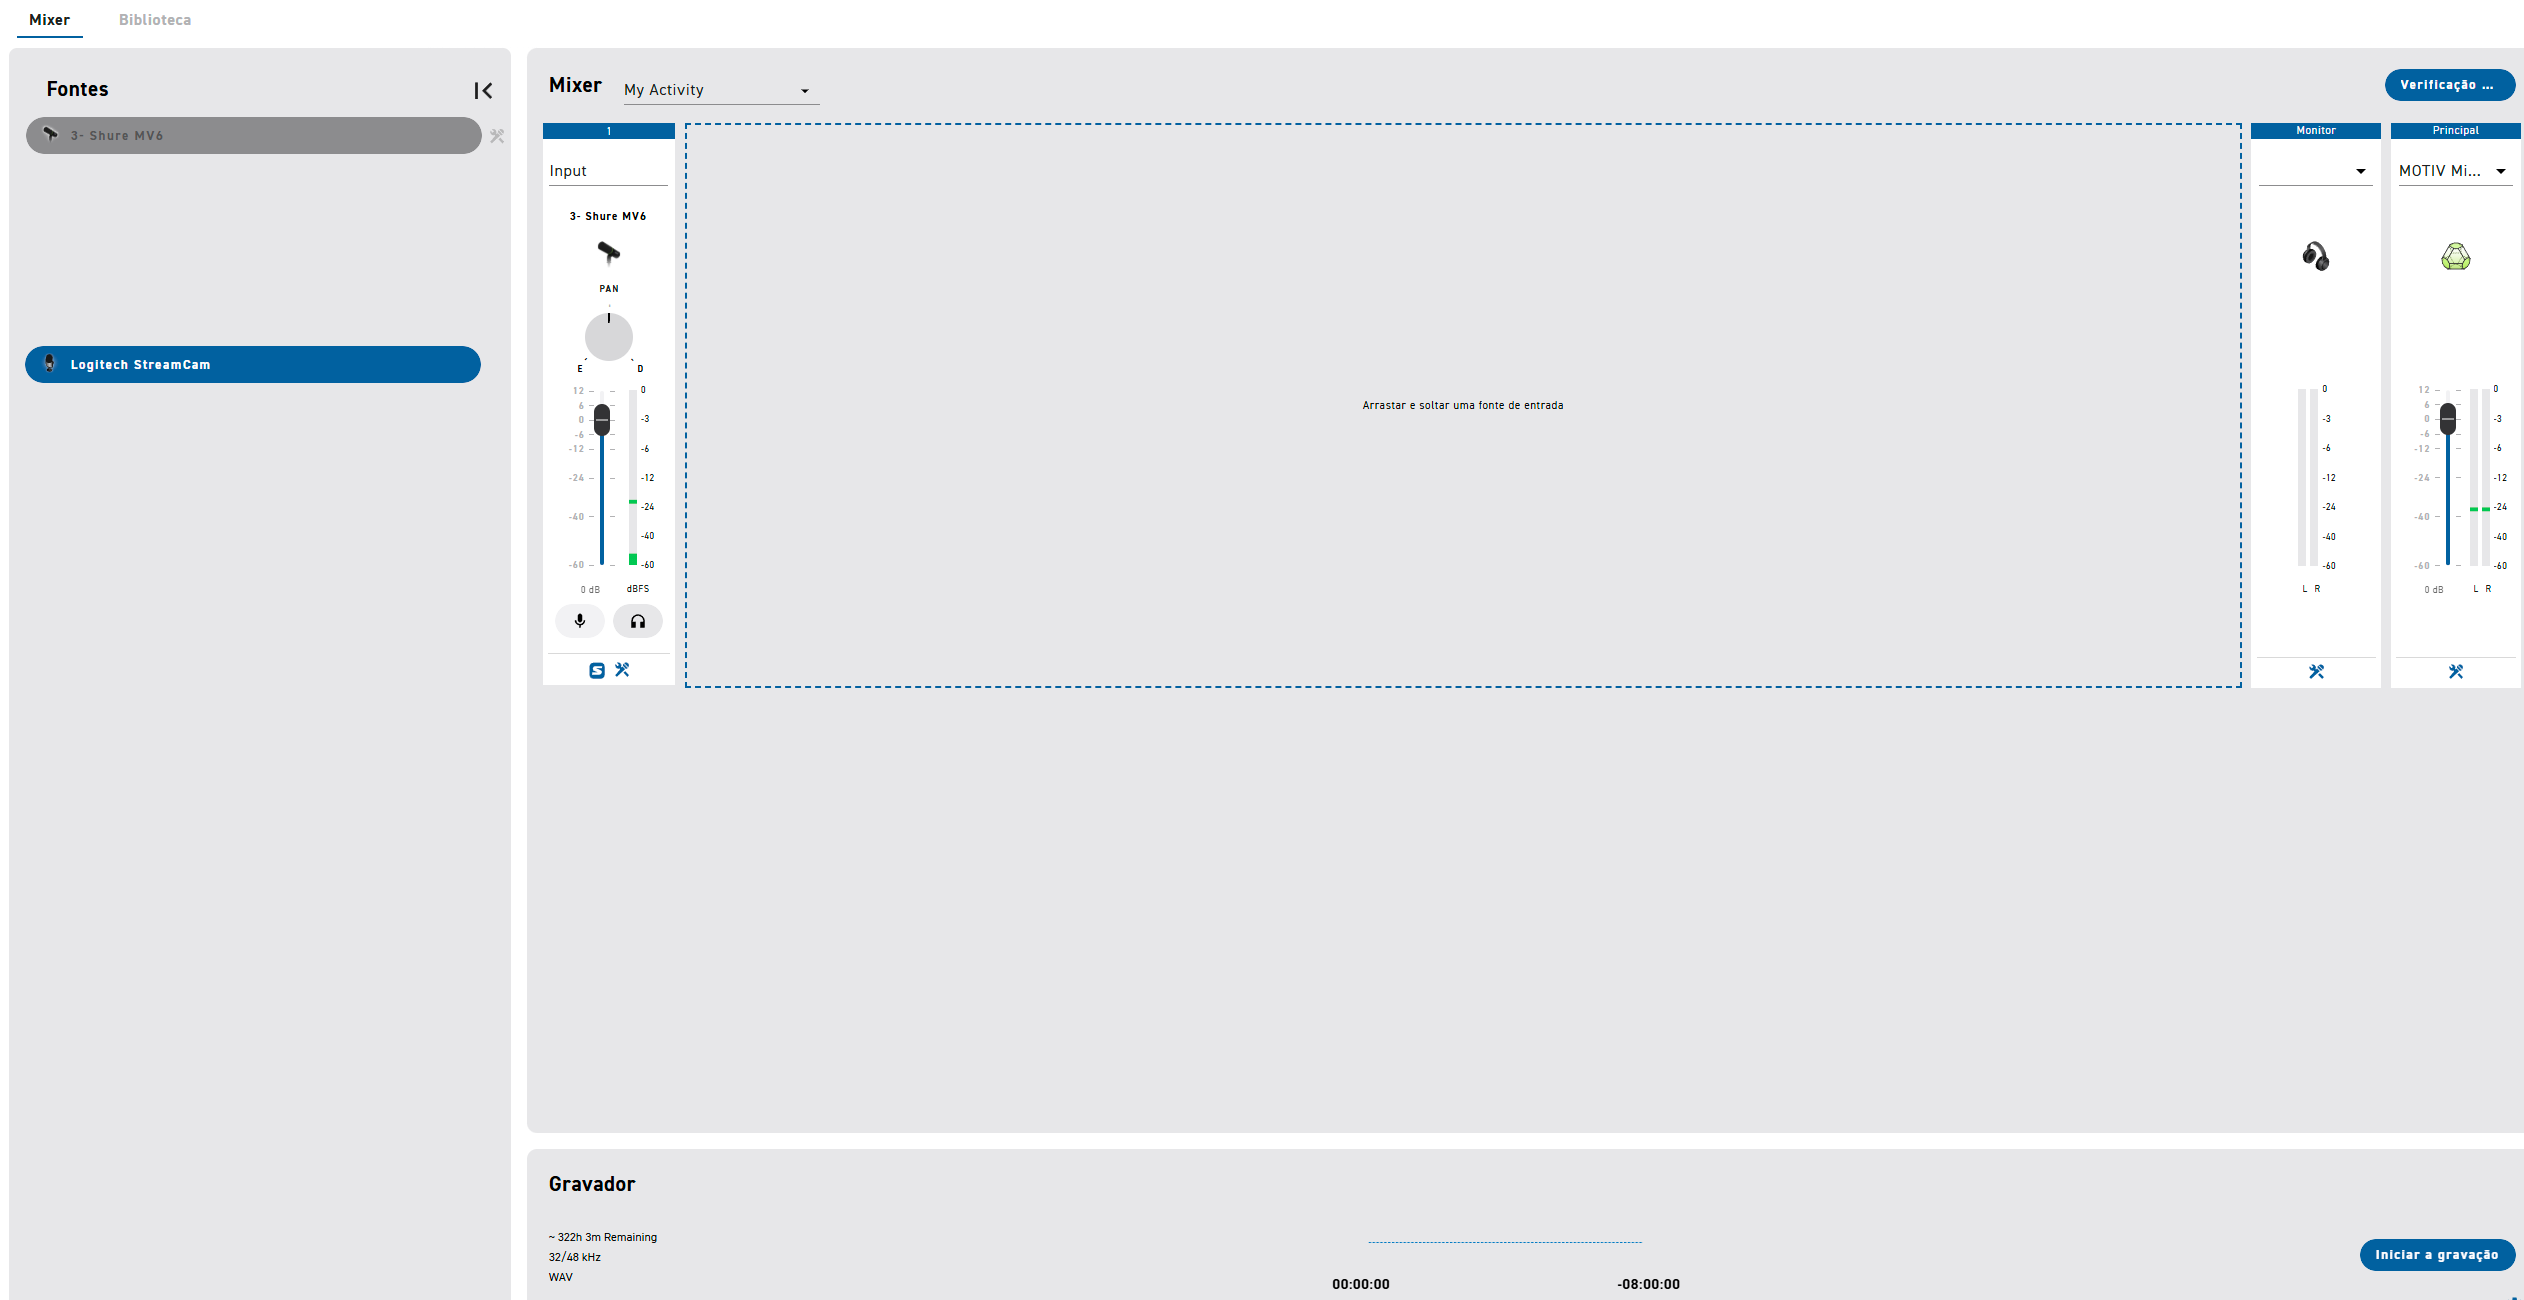Image resolution: width=2524 pixels, height=1300 pixels.
Task: Click the blue S icon in channel 1
Action: [x=597, y=670]
